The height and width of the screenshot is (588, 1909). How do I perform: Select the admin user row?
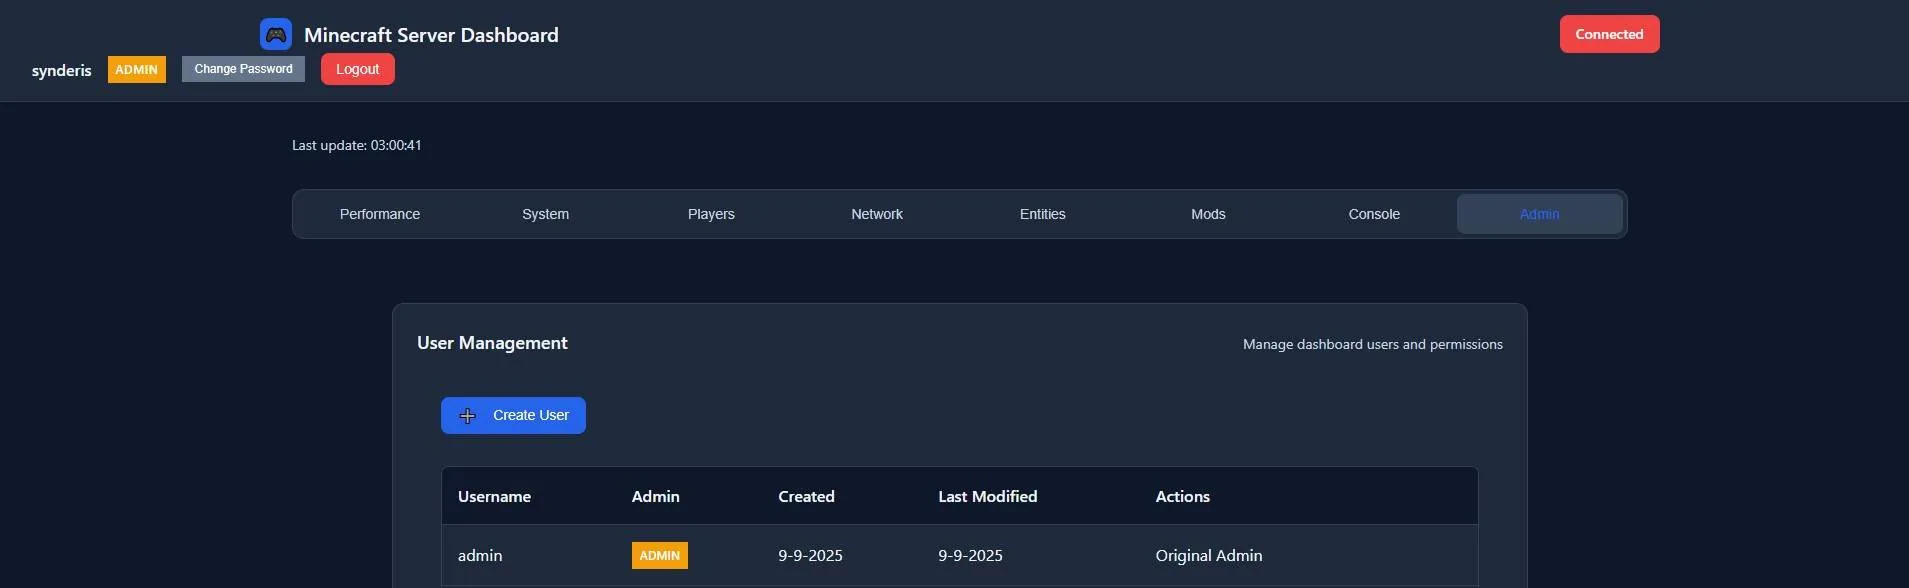click(959, 555)
